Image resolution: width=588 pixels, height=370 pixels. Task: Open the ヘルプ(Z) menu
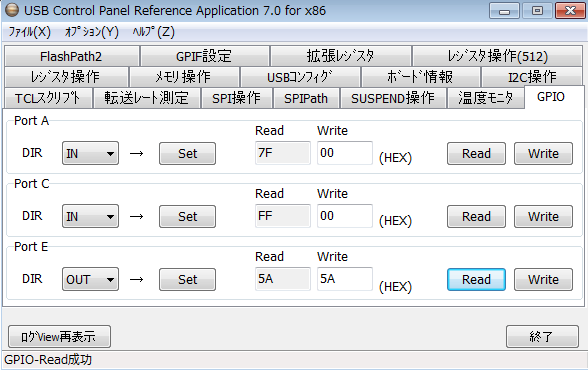coord(154,32)
